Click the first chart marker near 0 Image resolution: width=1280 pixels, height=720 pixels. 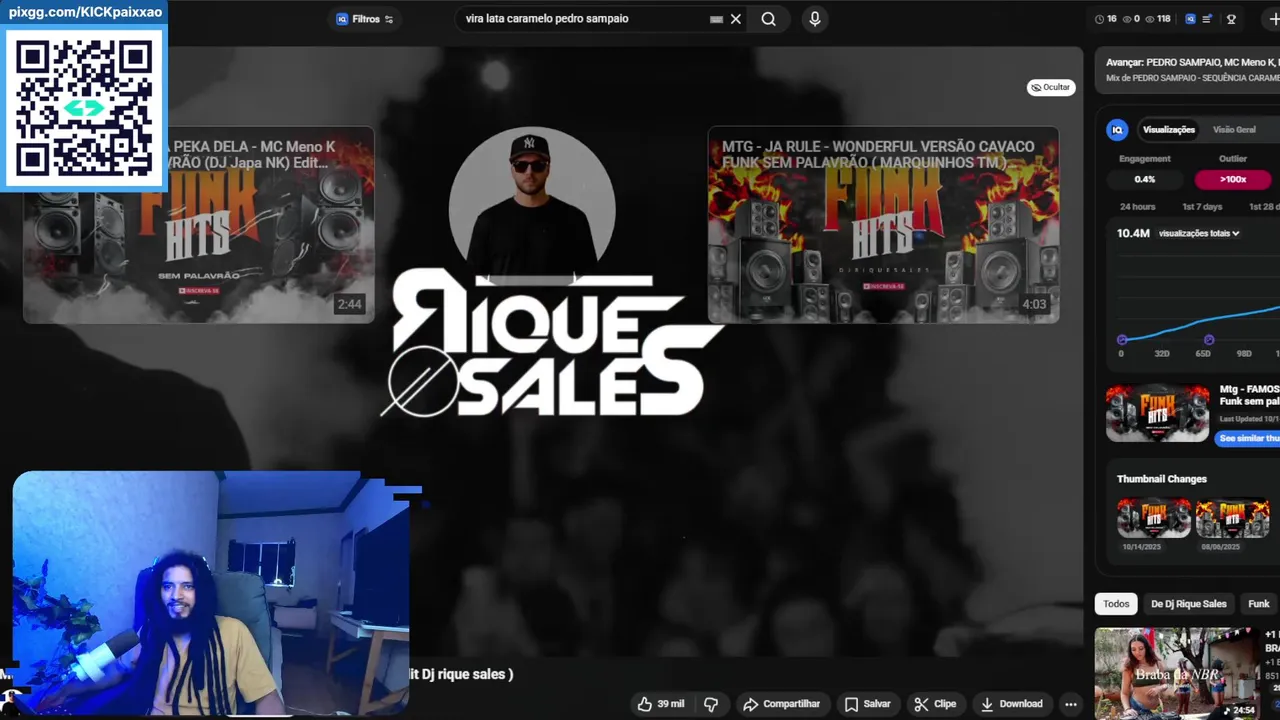[1122, 340]
